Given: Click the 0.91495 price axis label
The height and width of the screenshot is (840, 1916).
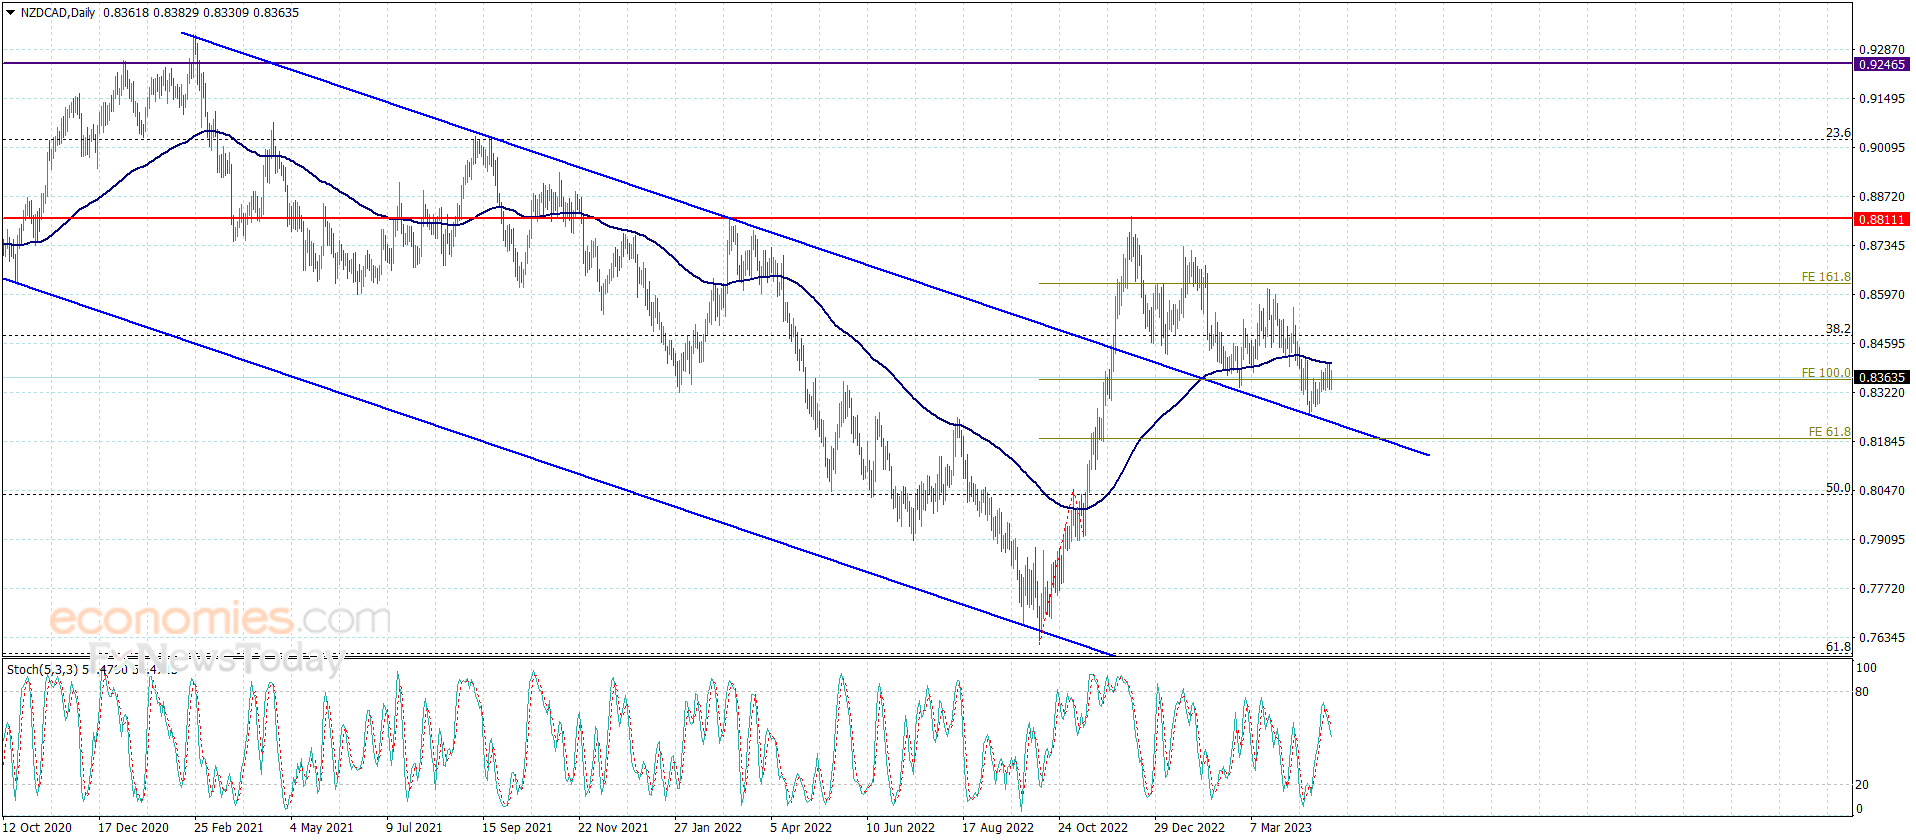Looking at the screenshot, I should (1881, 99).
